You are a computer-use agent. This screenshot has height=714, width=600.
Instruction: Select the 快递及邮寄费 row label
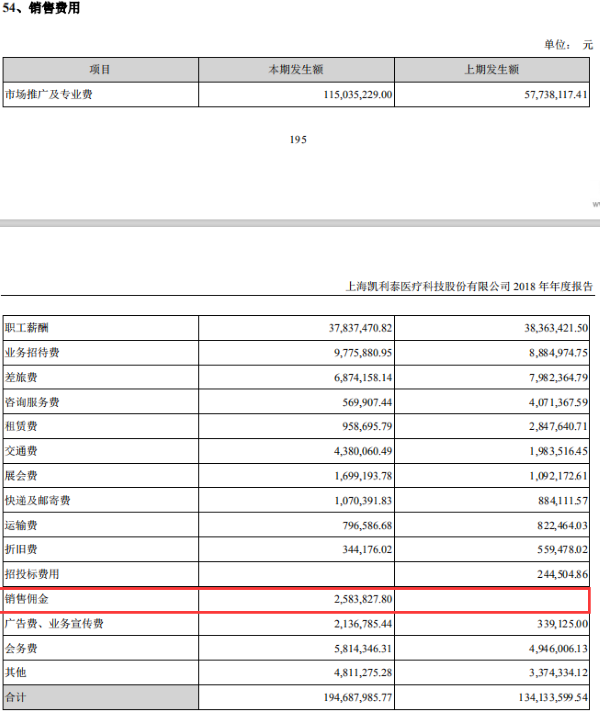37,501
